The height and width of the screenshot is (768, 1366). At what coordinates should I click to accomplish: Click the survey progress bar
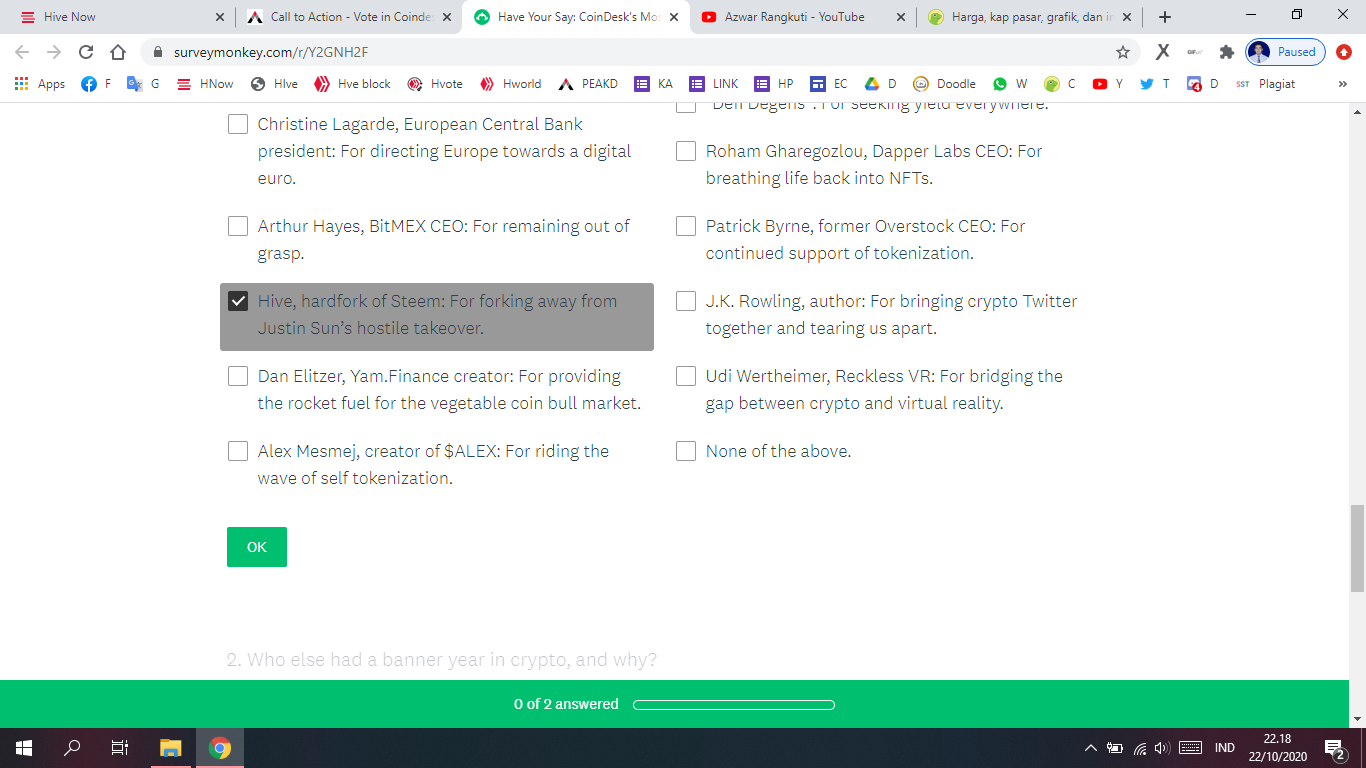[x=734, y=704]
